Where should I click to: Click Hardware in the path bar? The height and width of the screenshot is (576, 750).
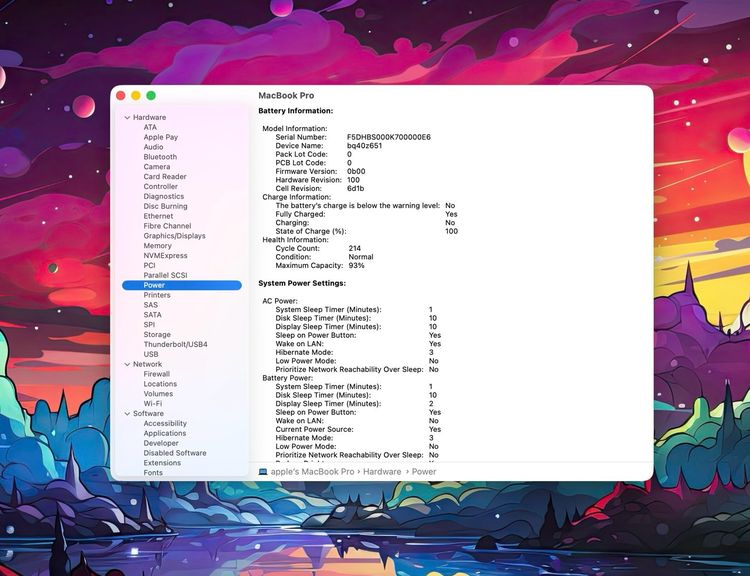coord(382,472)
